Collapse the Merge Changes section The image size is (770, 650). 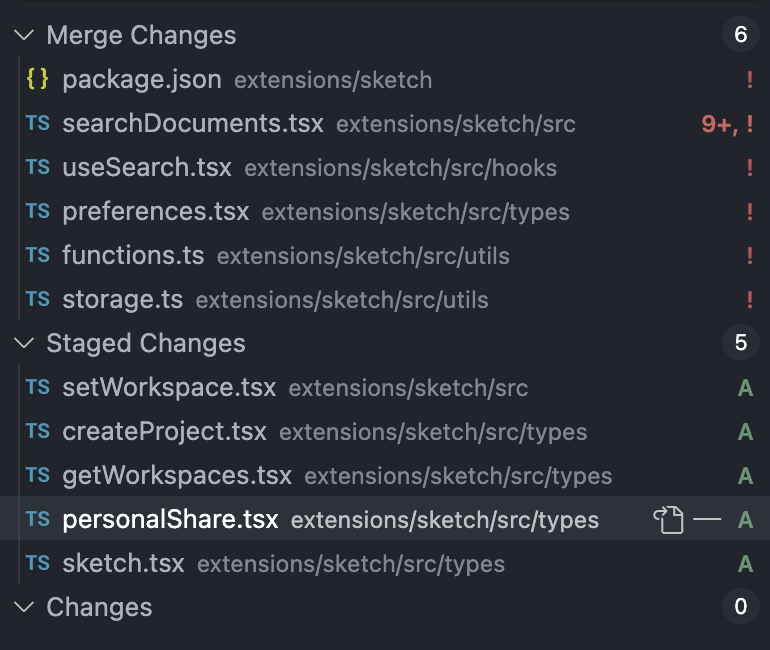(x=23, y=36)
